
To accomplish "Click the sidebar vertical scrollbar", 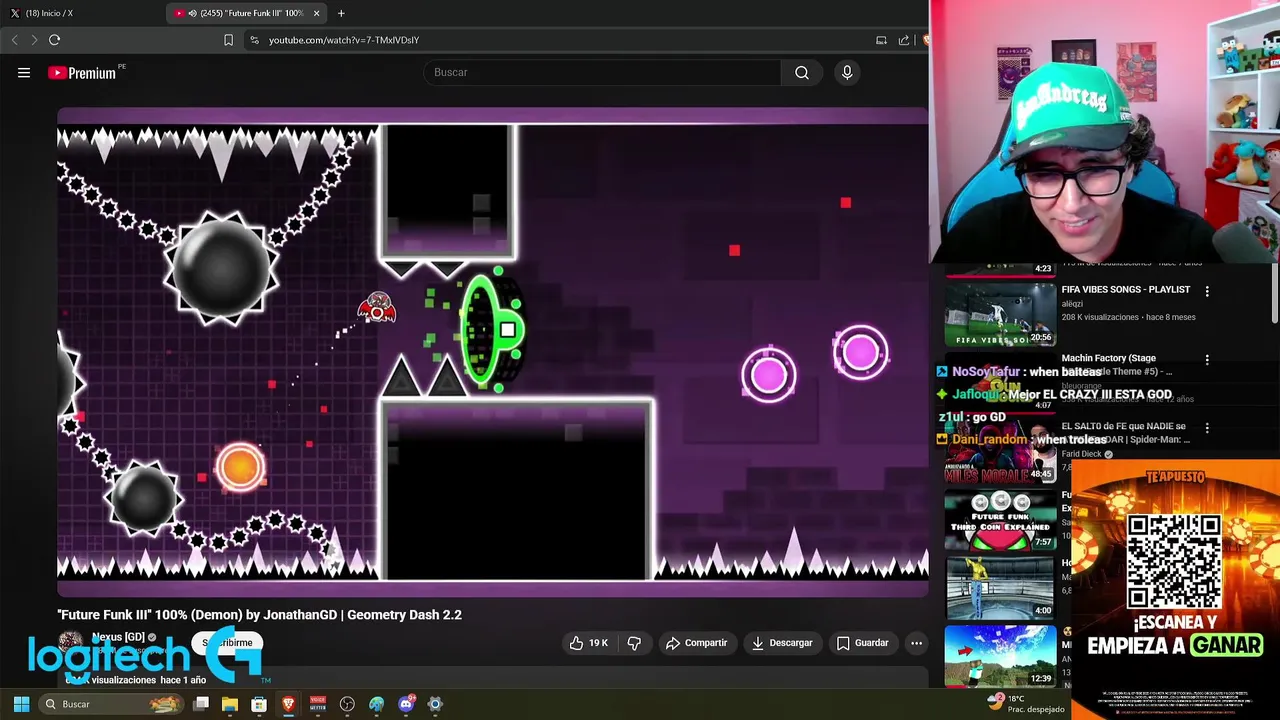I will [1274, 292].
